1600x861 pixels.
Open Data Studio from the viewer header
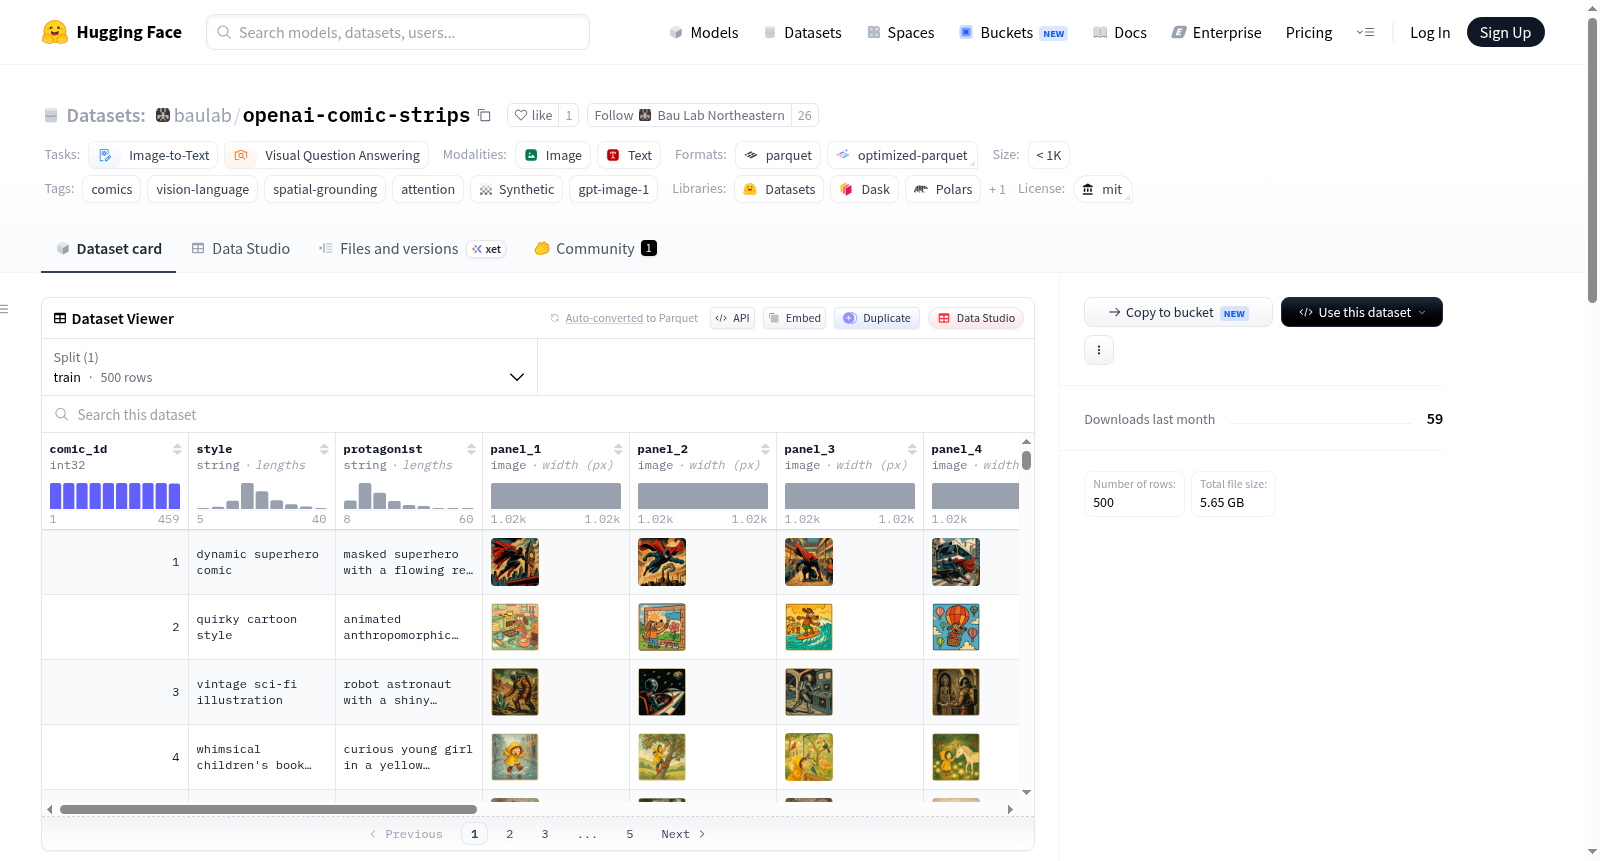click(976, 318)
